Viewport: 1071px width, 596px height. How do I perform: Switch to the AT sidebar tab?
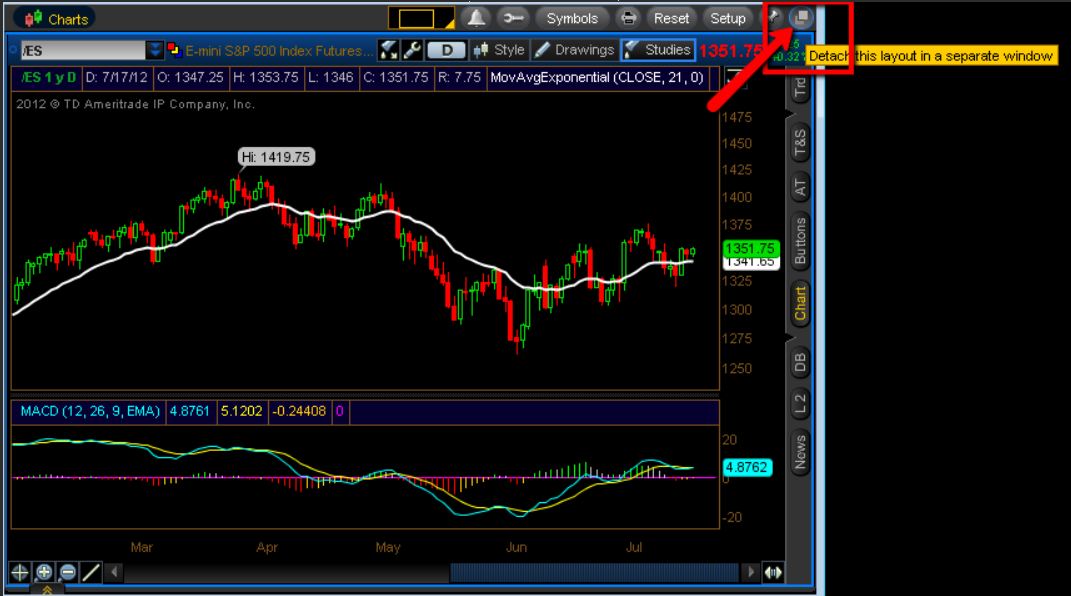tap(800, 187)
